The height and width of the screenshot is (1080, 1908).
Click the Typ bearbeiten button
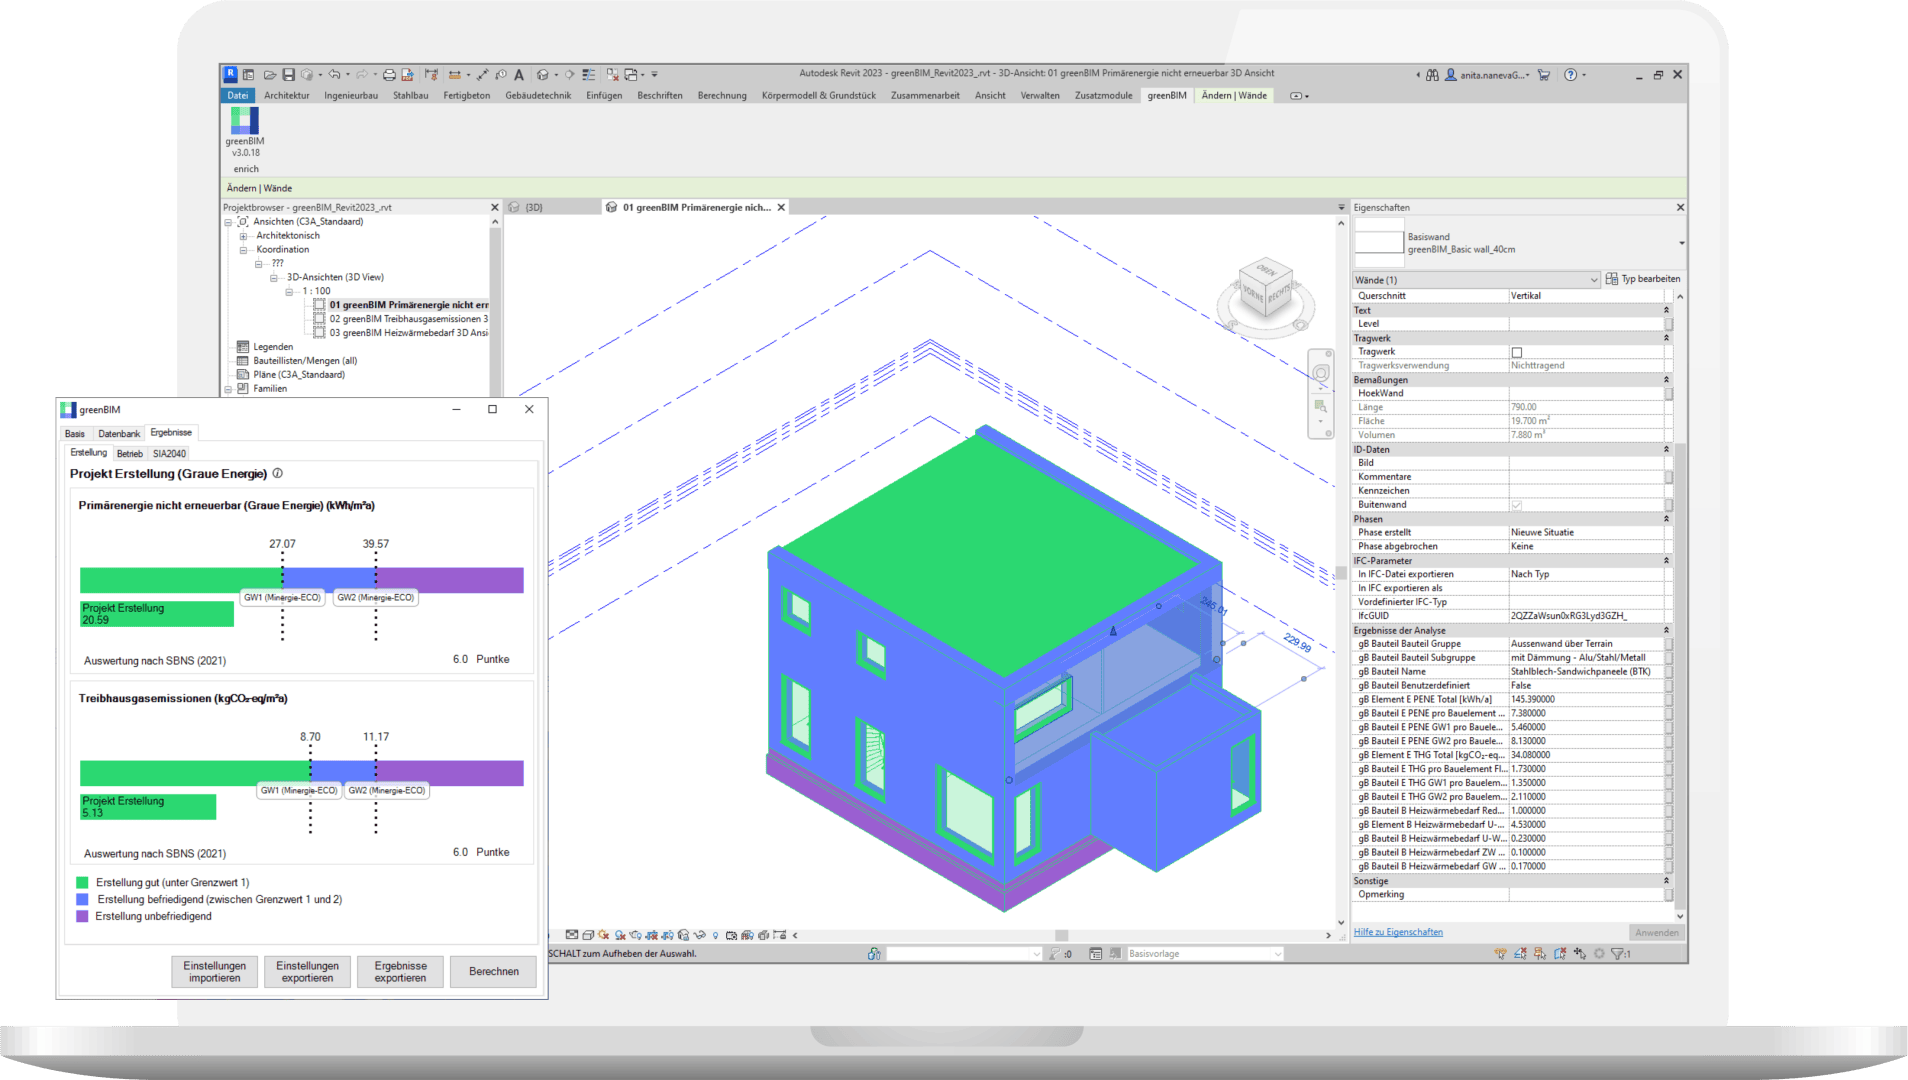(x=1642, y=279)
